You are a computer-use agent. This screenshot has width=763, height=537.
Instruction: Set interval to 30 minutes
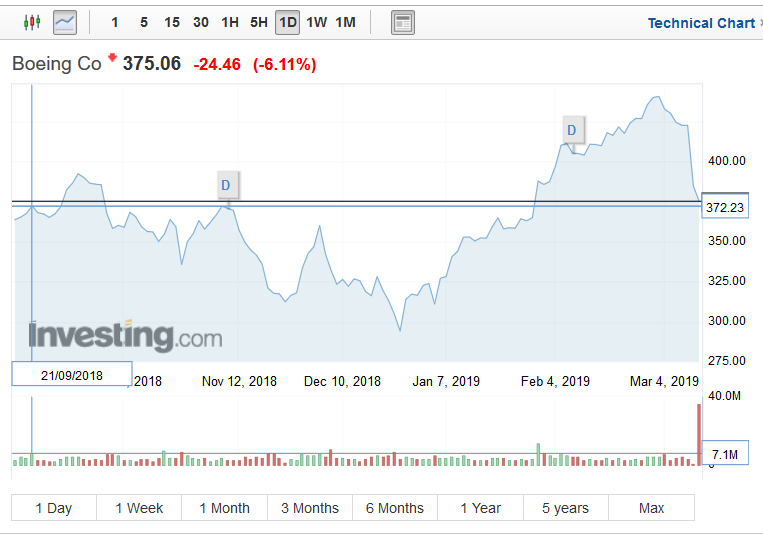pos(200,22)
